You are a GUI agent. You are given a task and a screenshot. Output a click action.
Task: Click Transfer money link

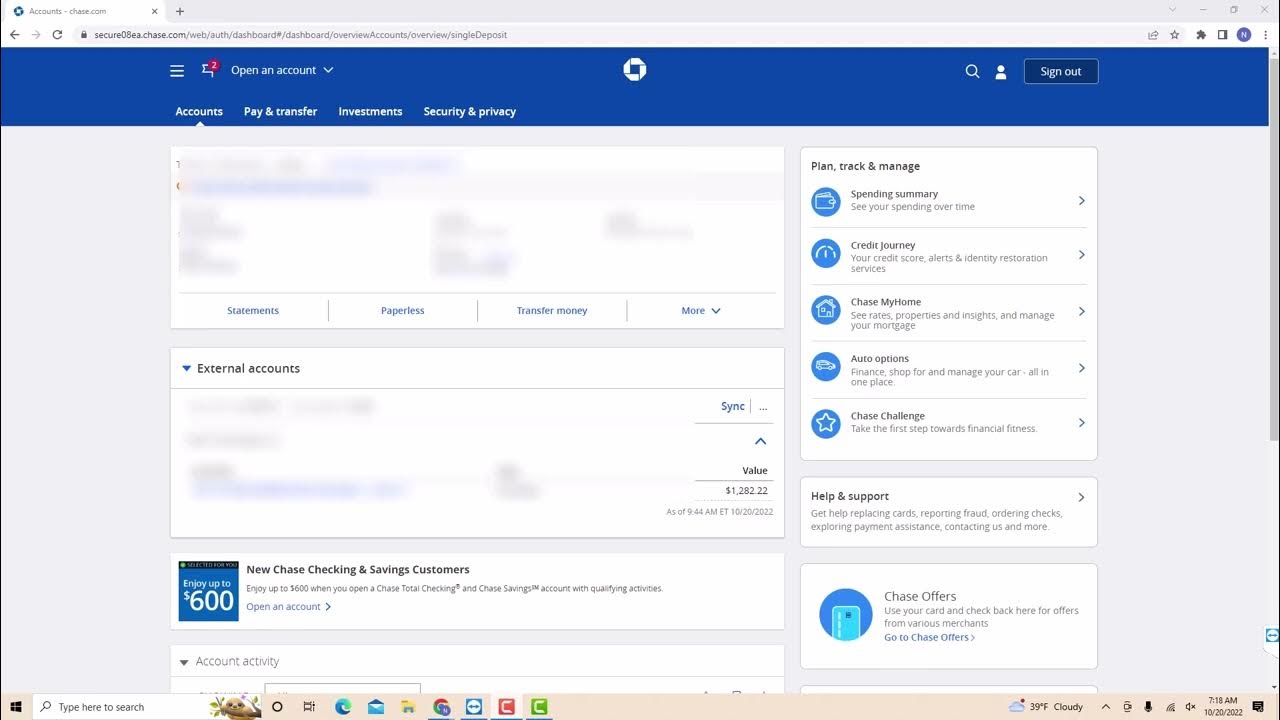pos(552,311)
